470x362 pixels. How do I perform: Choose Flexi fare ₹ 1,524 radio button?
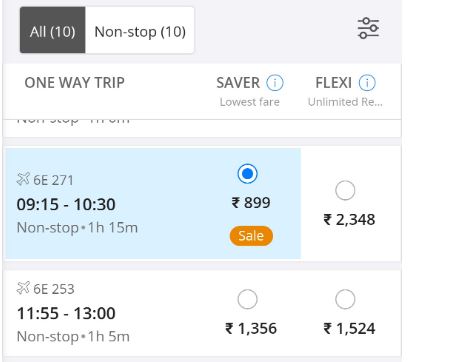[x=345, y=299]
